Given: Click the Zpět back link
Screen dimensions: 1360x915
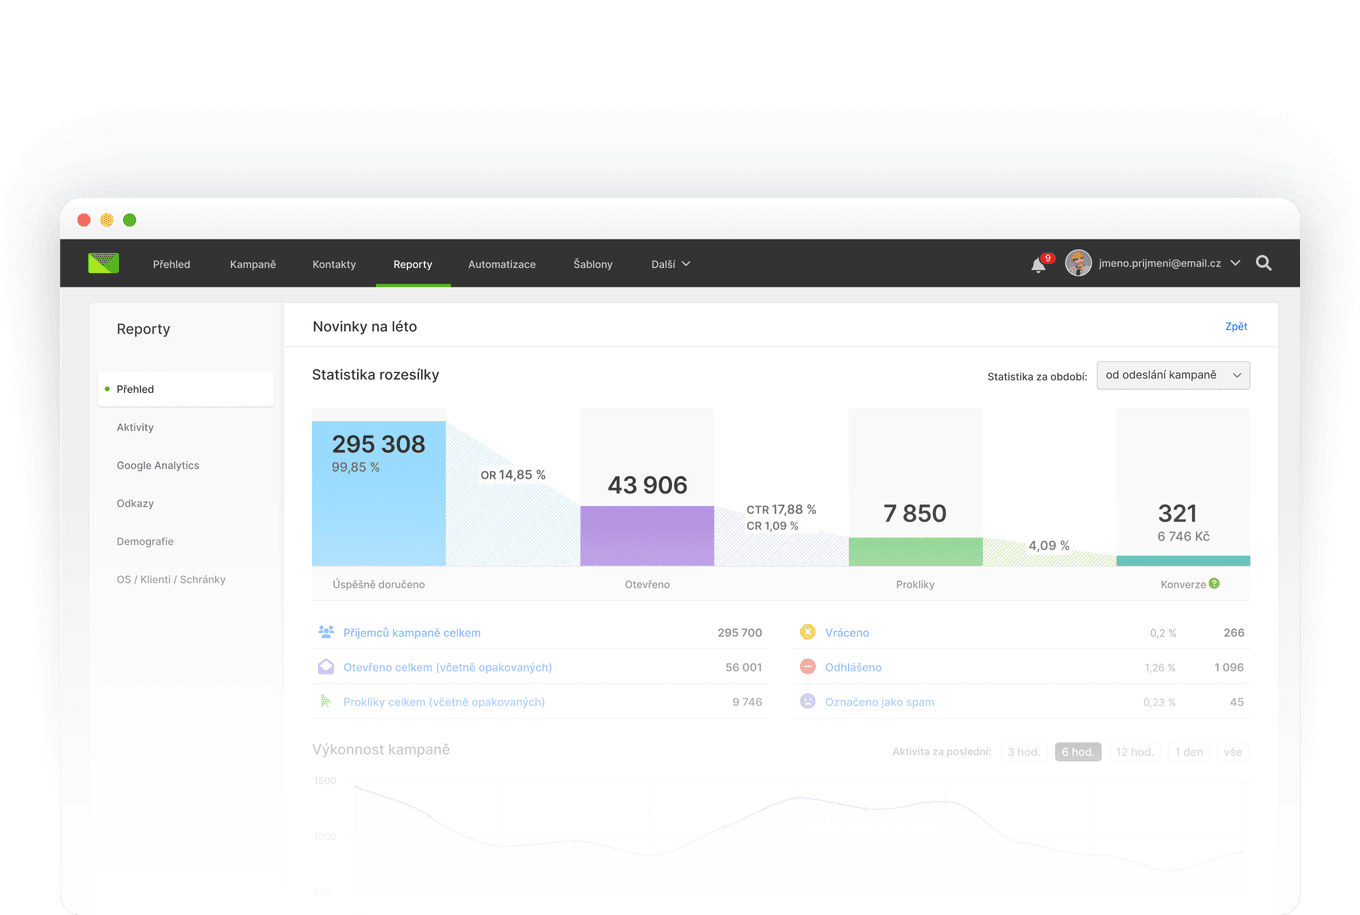Looking at the screenshot, I should tap(1236, 326).
